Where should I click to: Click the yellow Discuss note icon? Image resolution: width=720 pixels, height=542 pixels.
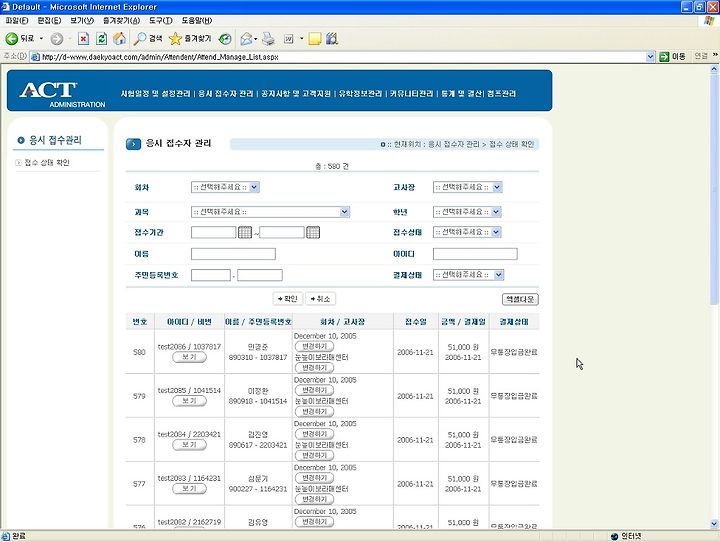point(315,39)
